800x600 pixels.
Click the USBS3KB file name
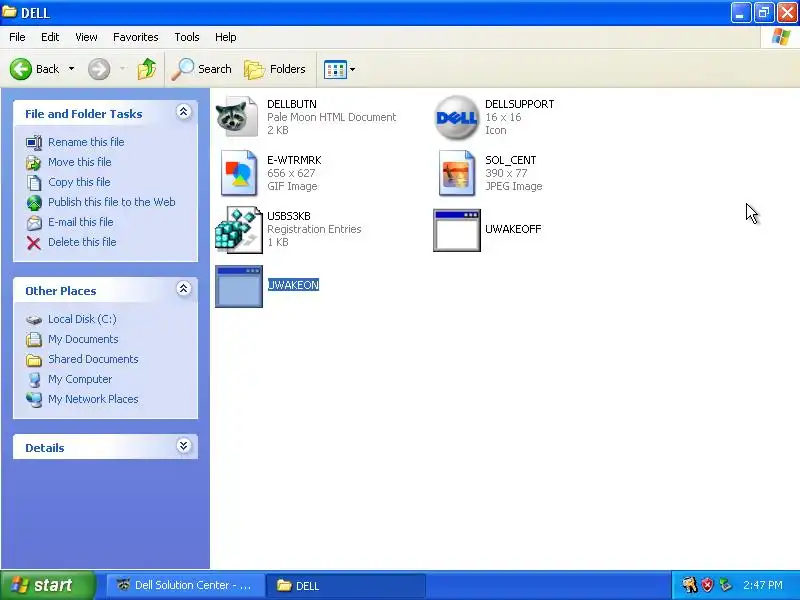[289, 216]
